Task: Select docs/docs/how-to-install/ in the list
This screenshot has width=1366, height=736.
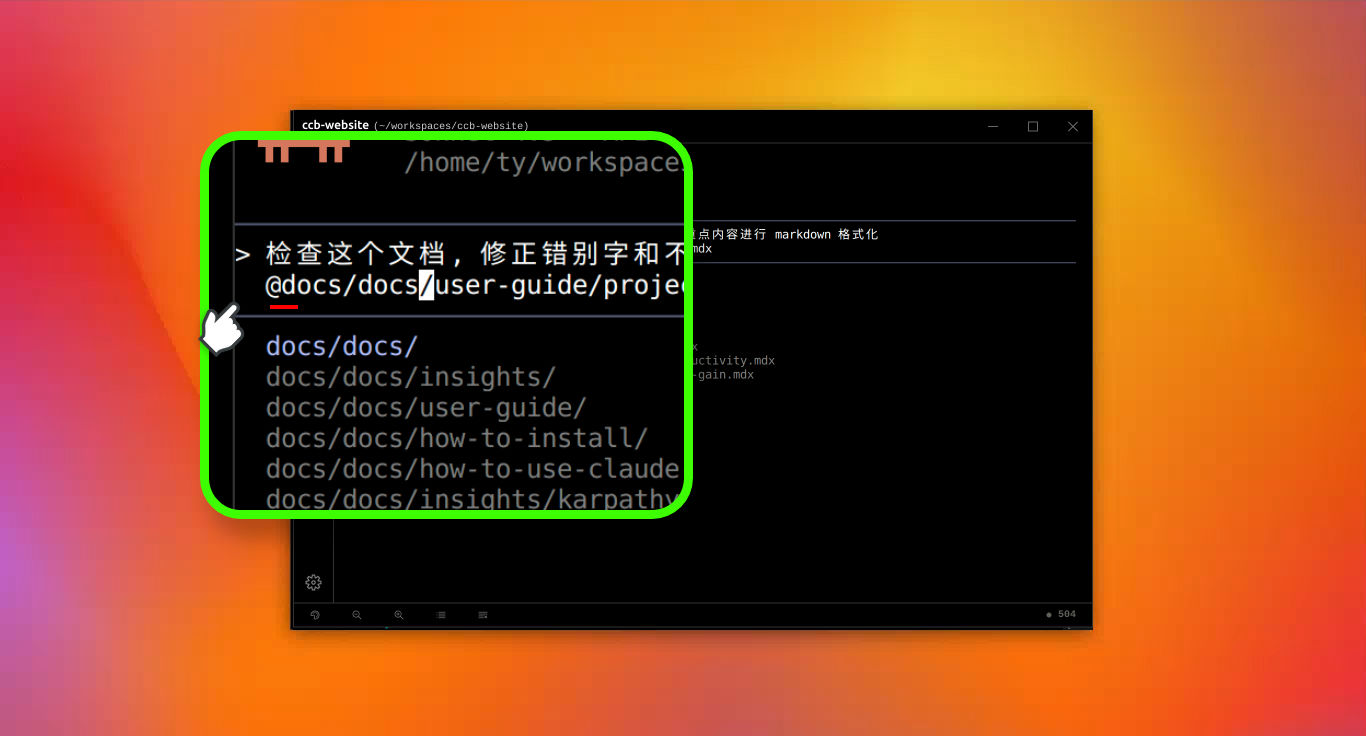Action: tap(456, 439)
